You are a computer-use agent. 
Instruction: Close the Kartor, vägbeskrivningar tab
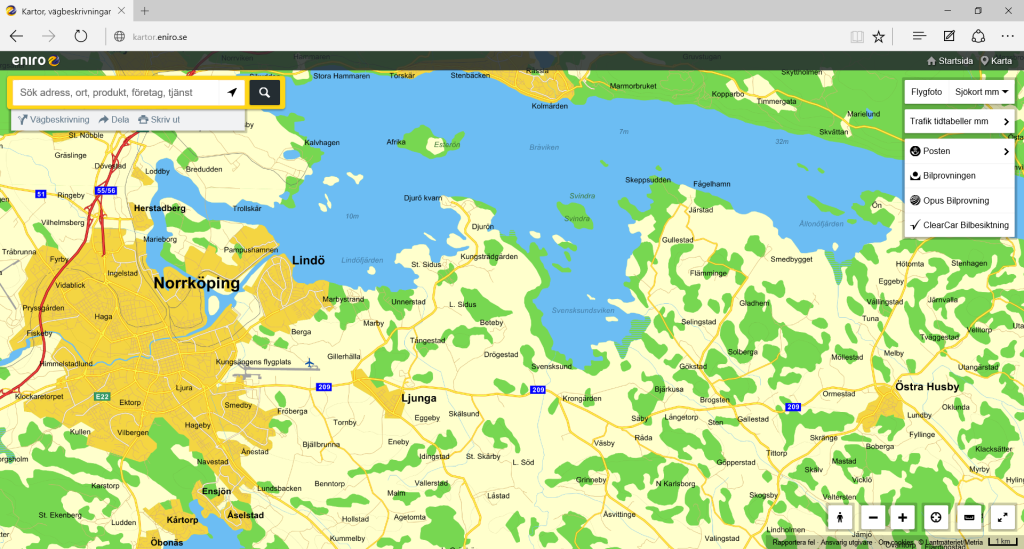tap(121, 11)
